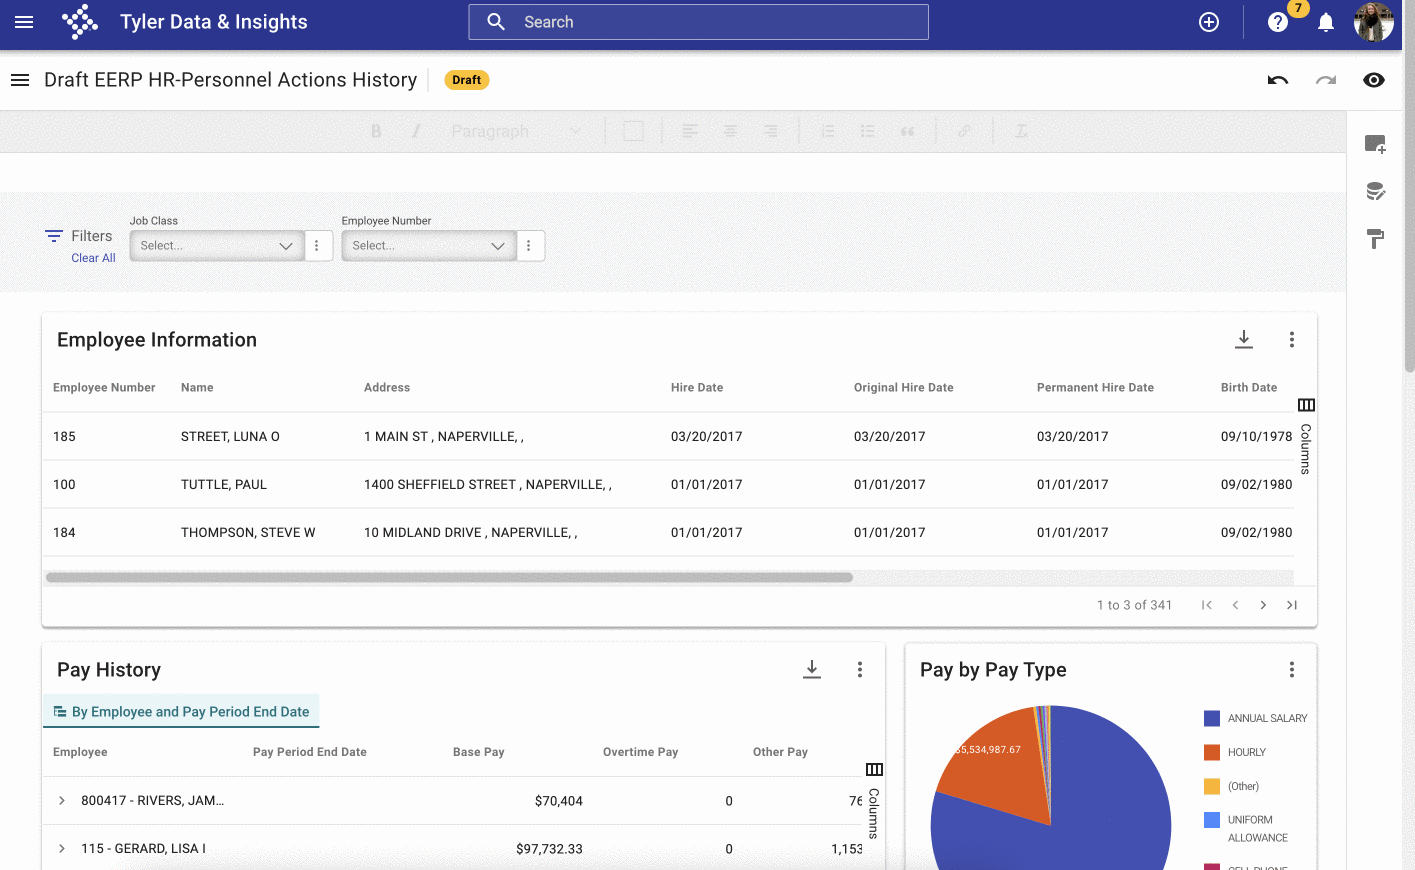Align text center

tap(731, 131)
